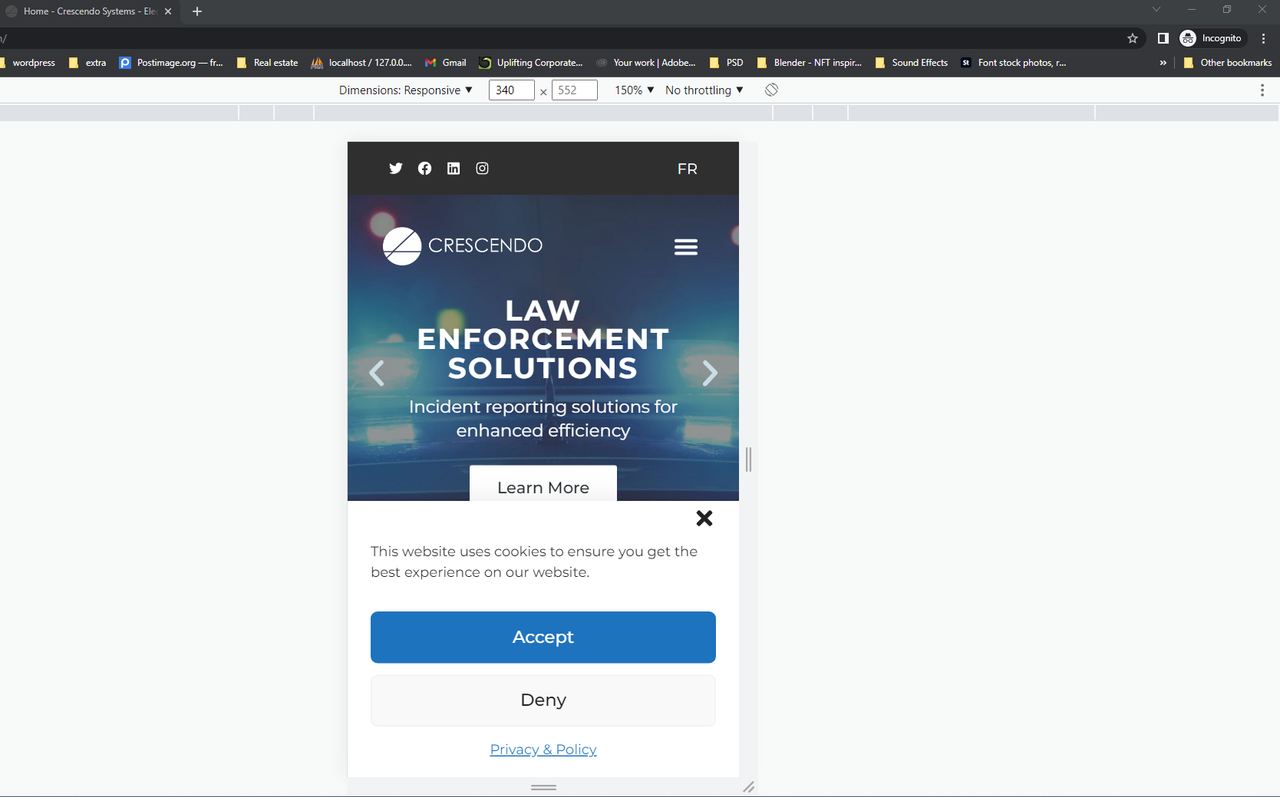Open the Blender - NFT inspir bookmarks folder
Image resolution: width=1280 pixels, height=797 pixels.
pos(809,62)
